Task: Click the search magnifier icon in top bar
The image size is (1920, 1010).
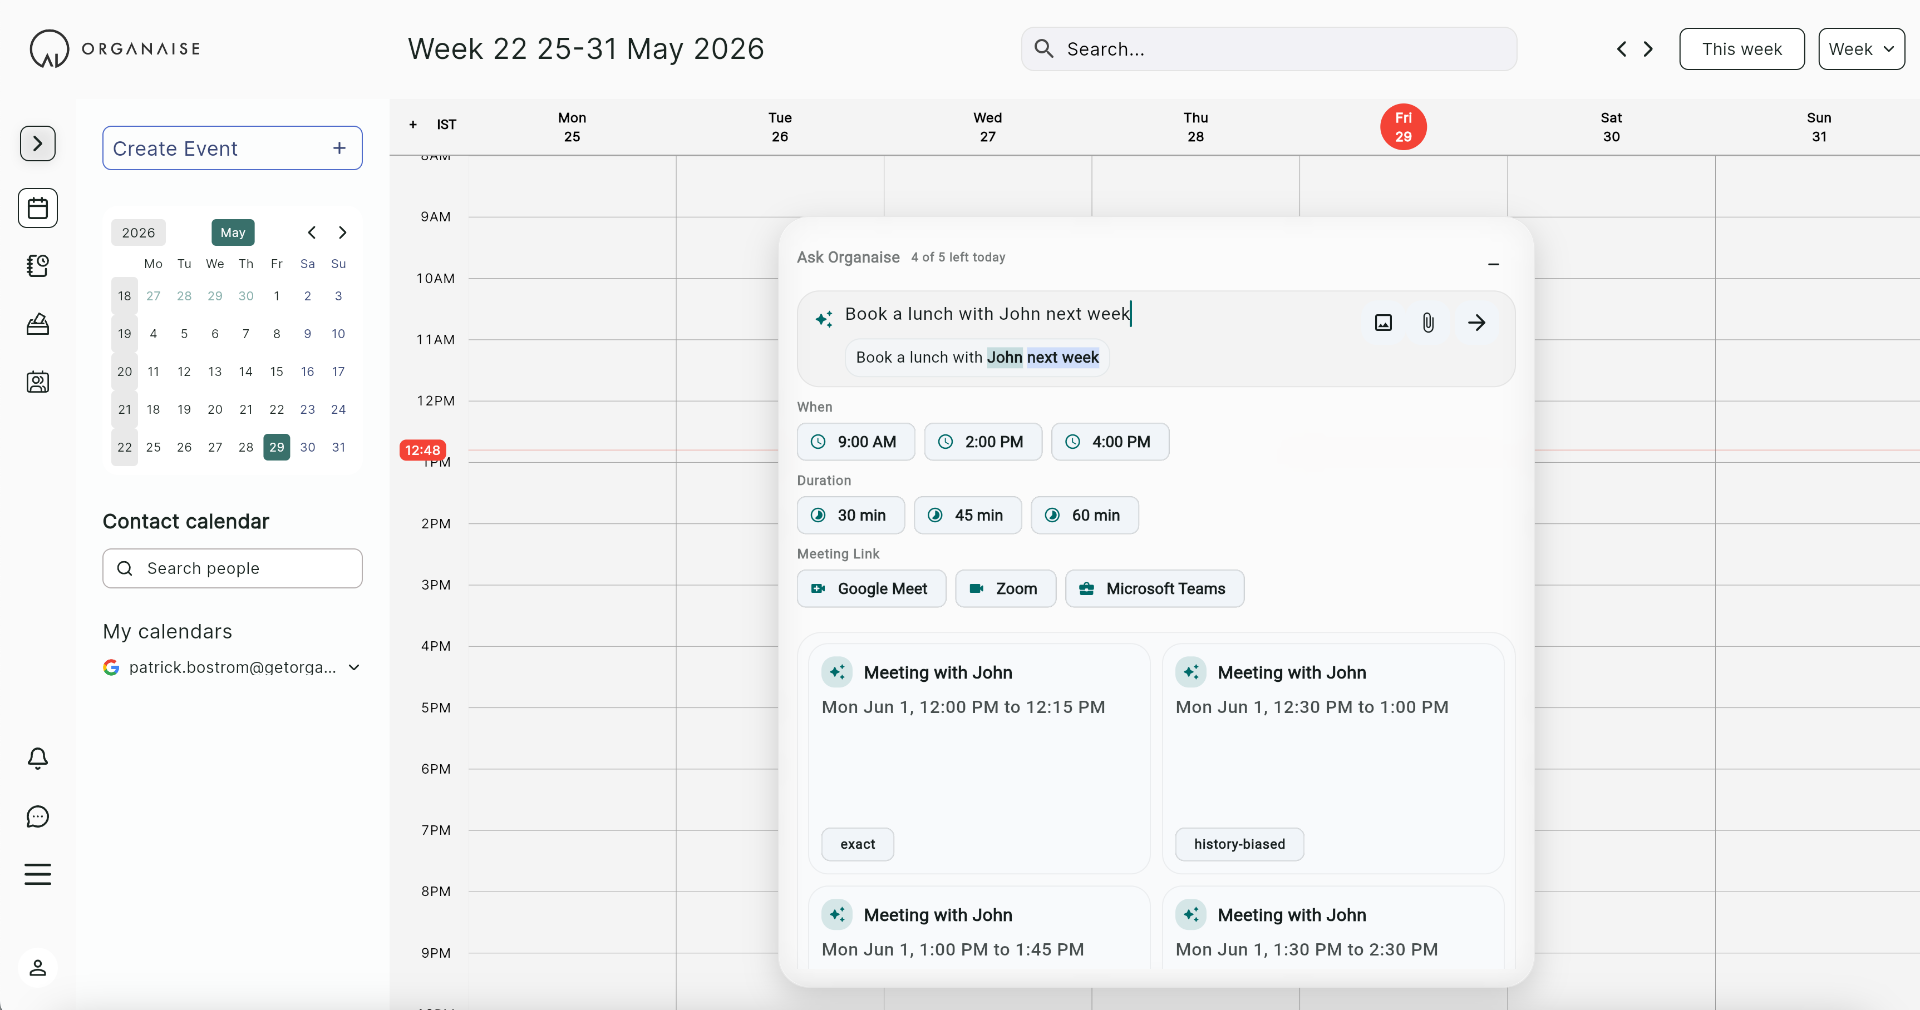Action: 1044,48
